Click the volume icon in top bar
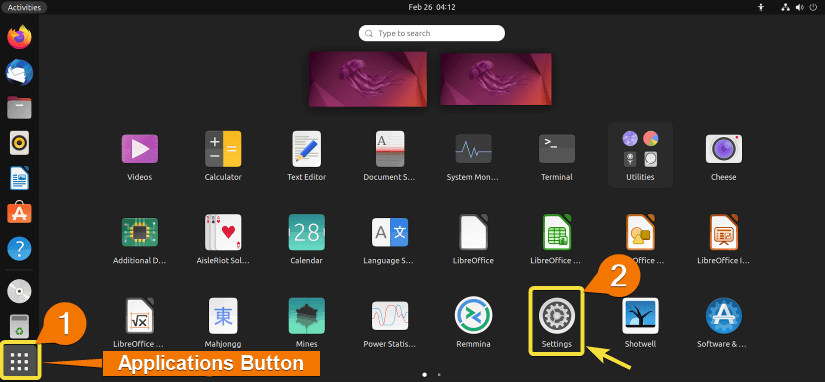Image resolution: width=825 pixels, height=382 pixels. pos(799,7)
